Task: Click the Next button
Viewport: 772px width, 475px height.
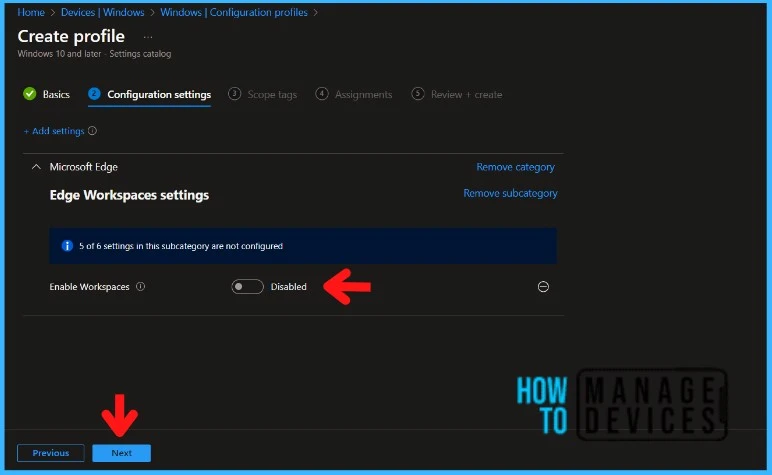Action: [x=122, y=453]
